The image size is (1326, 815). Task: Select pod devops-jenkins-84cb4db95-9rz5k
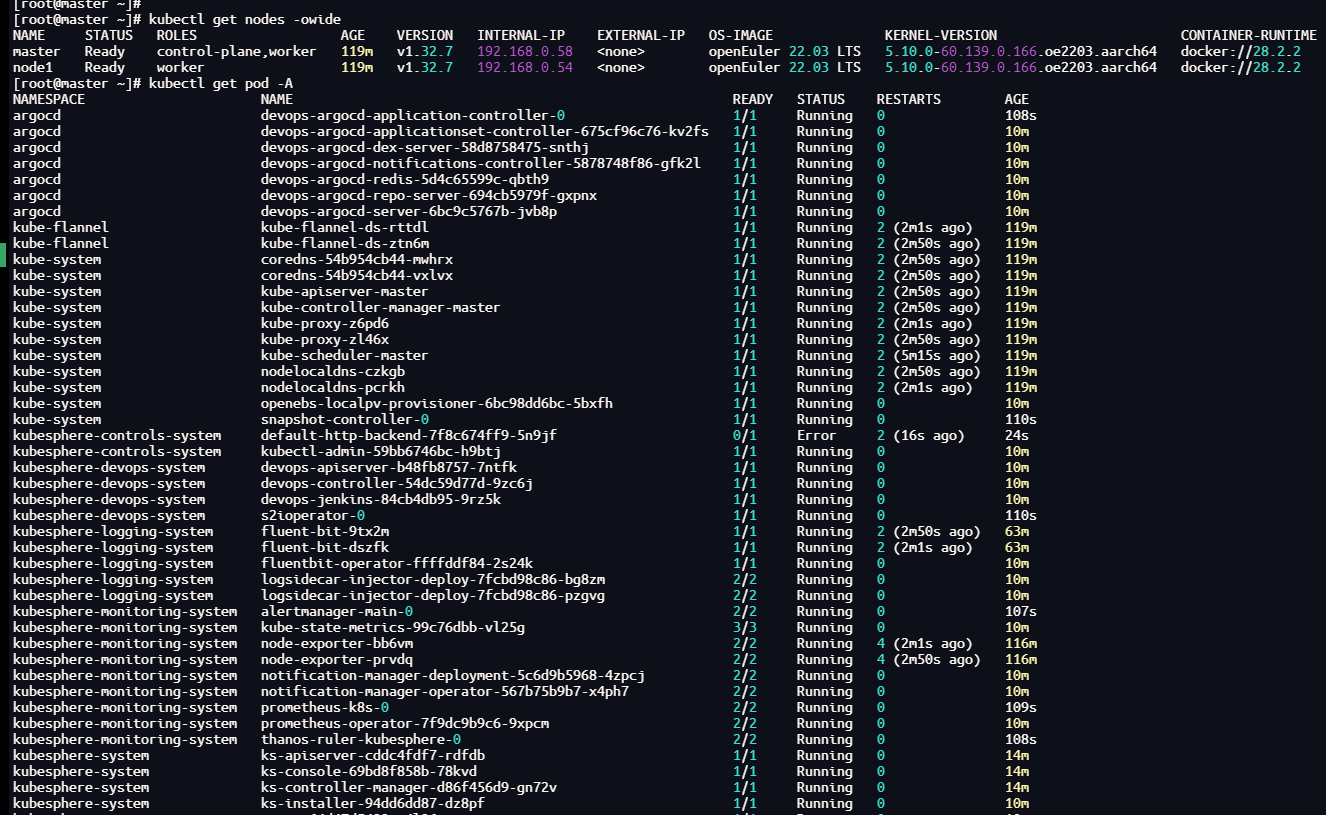point(381,500)
